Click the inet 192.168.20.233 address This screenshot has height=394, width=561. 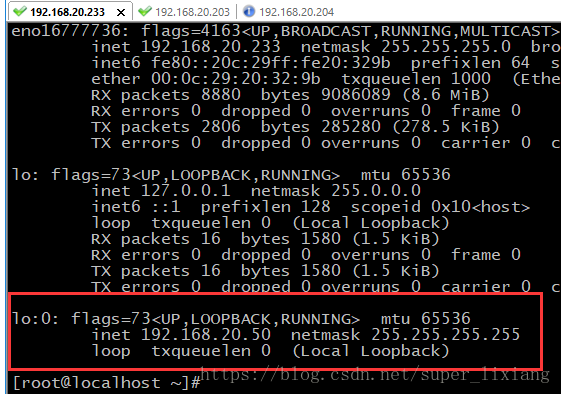210,47
